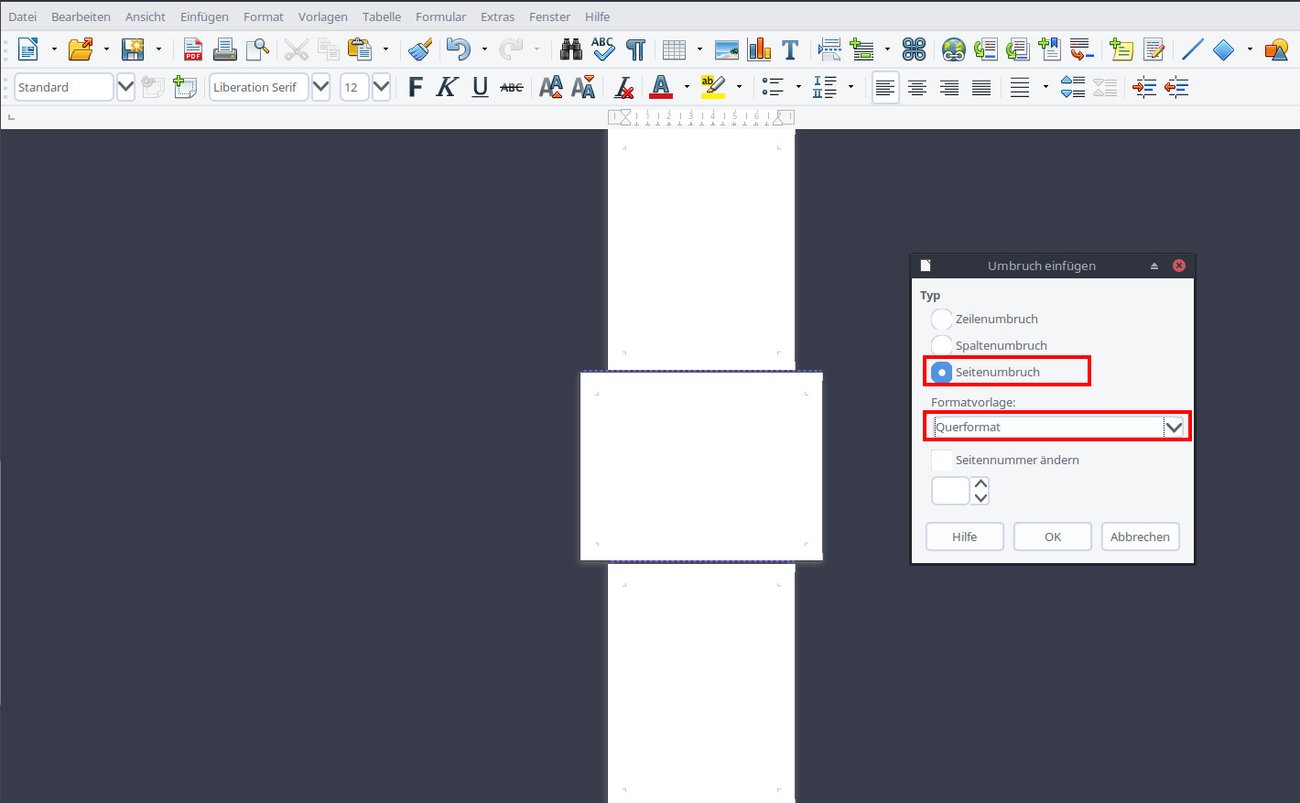Activate the Clone Formatting paintbrush
Screen dimensions: 1300x803
(419, 48)
